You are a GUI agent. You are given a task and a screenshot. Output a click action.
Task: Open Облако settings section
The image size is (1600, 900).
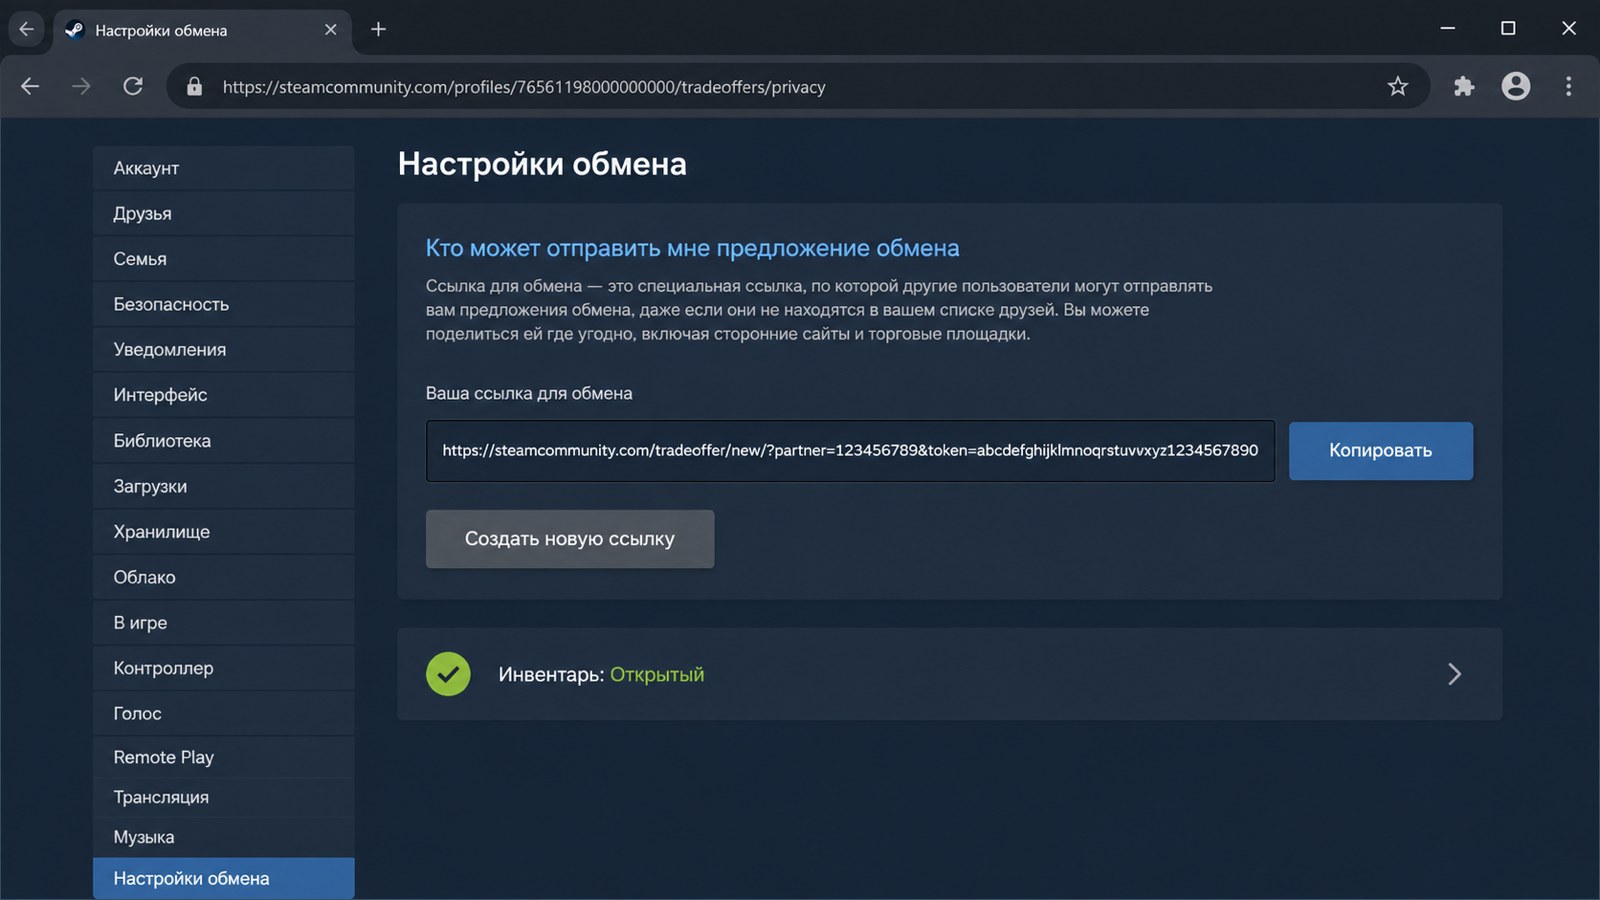[224, 577]
